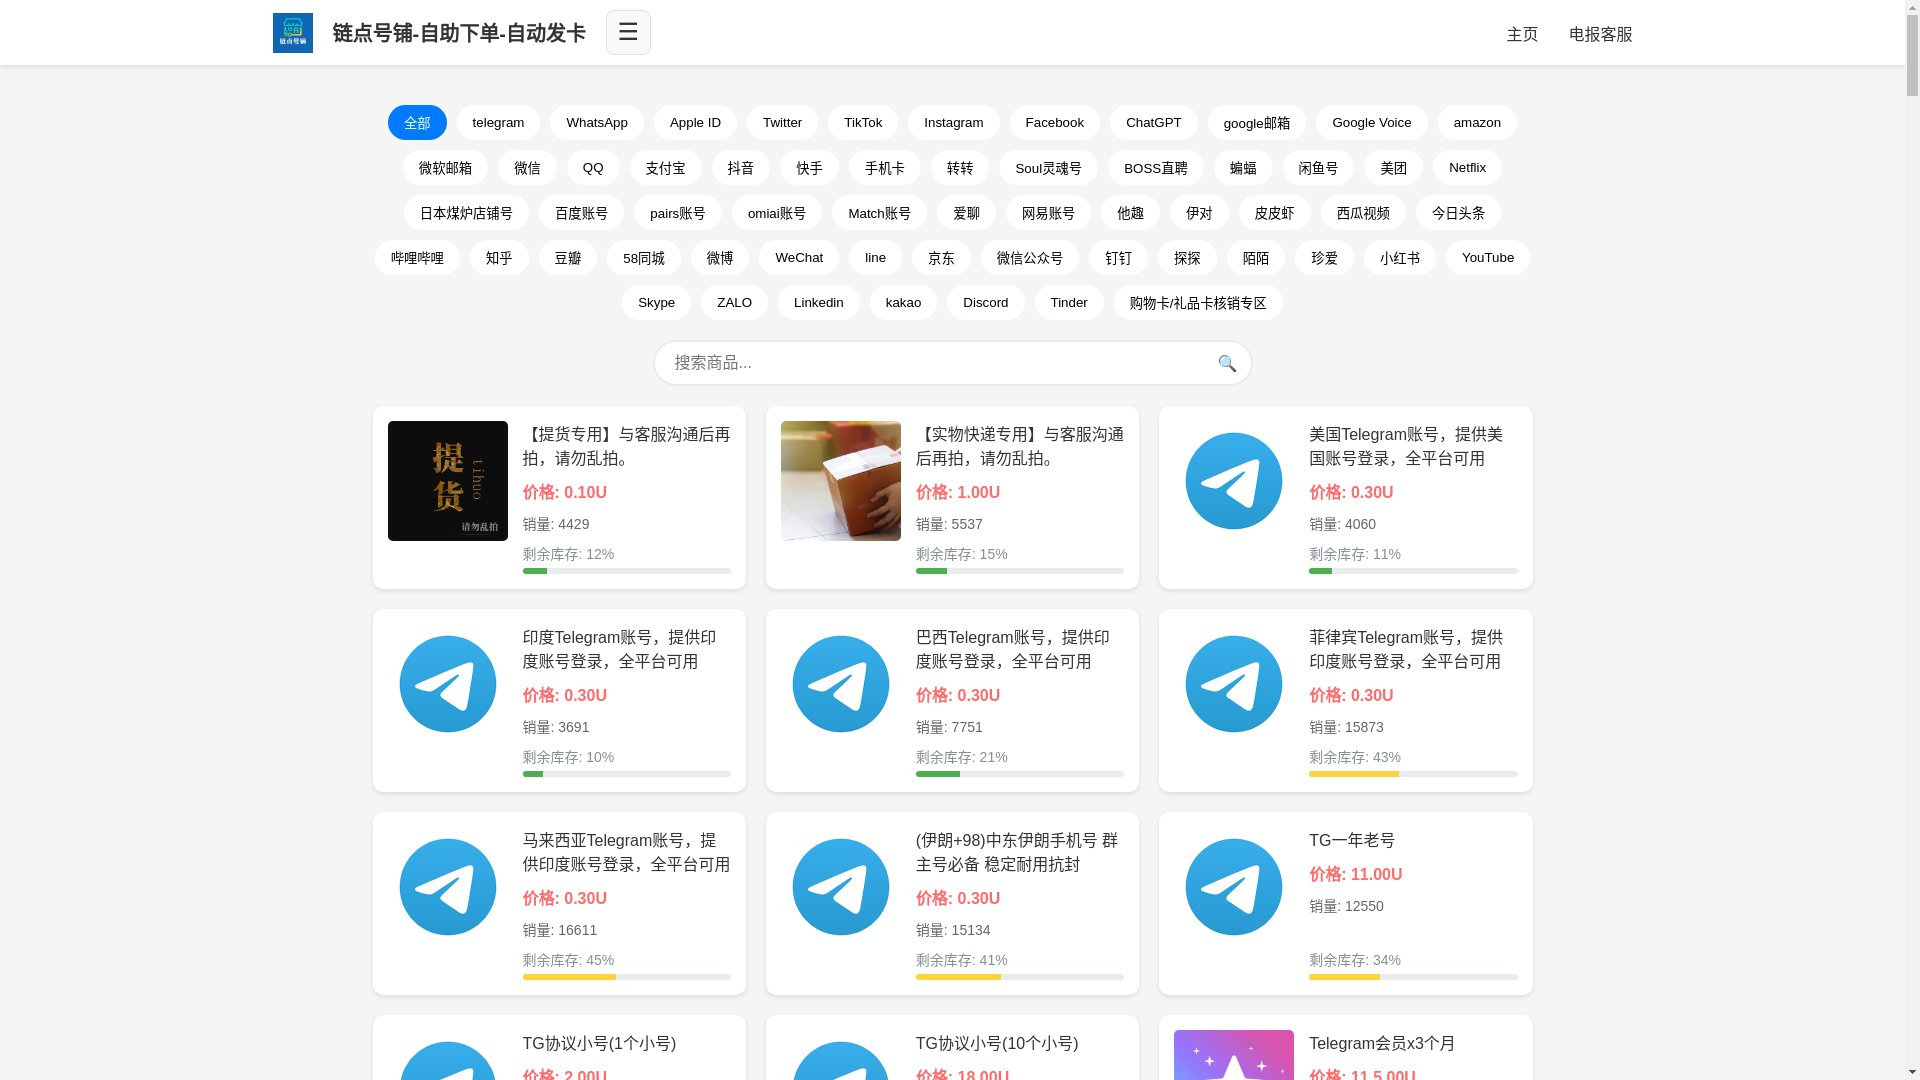Click Telegram icon of 美国Telegram账号 card
Viewport: 1920px width, 1080px height.
click(x=1234, y=481)
